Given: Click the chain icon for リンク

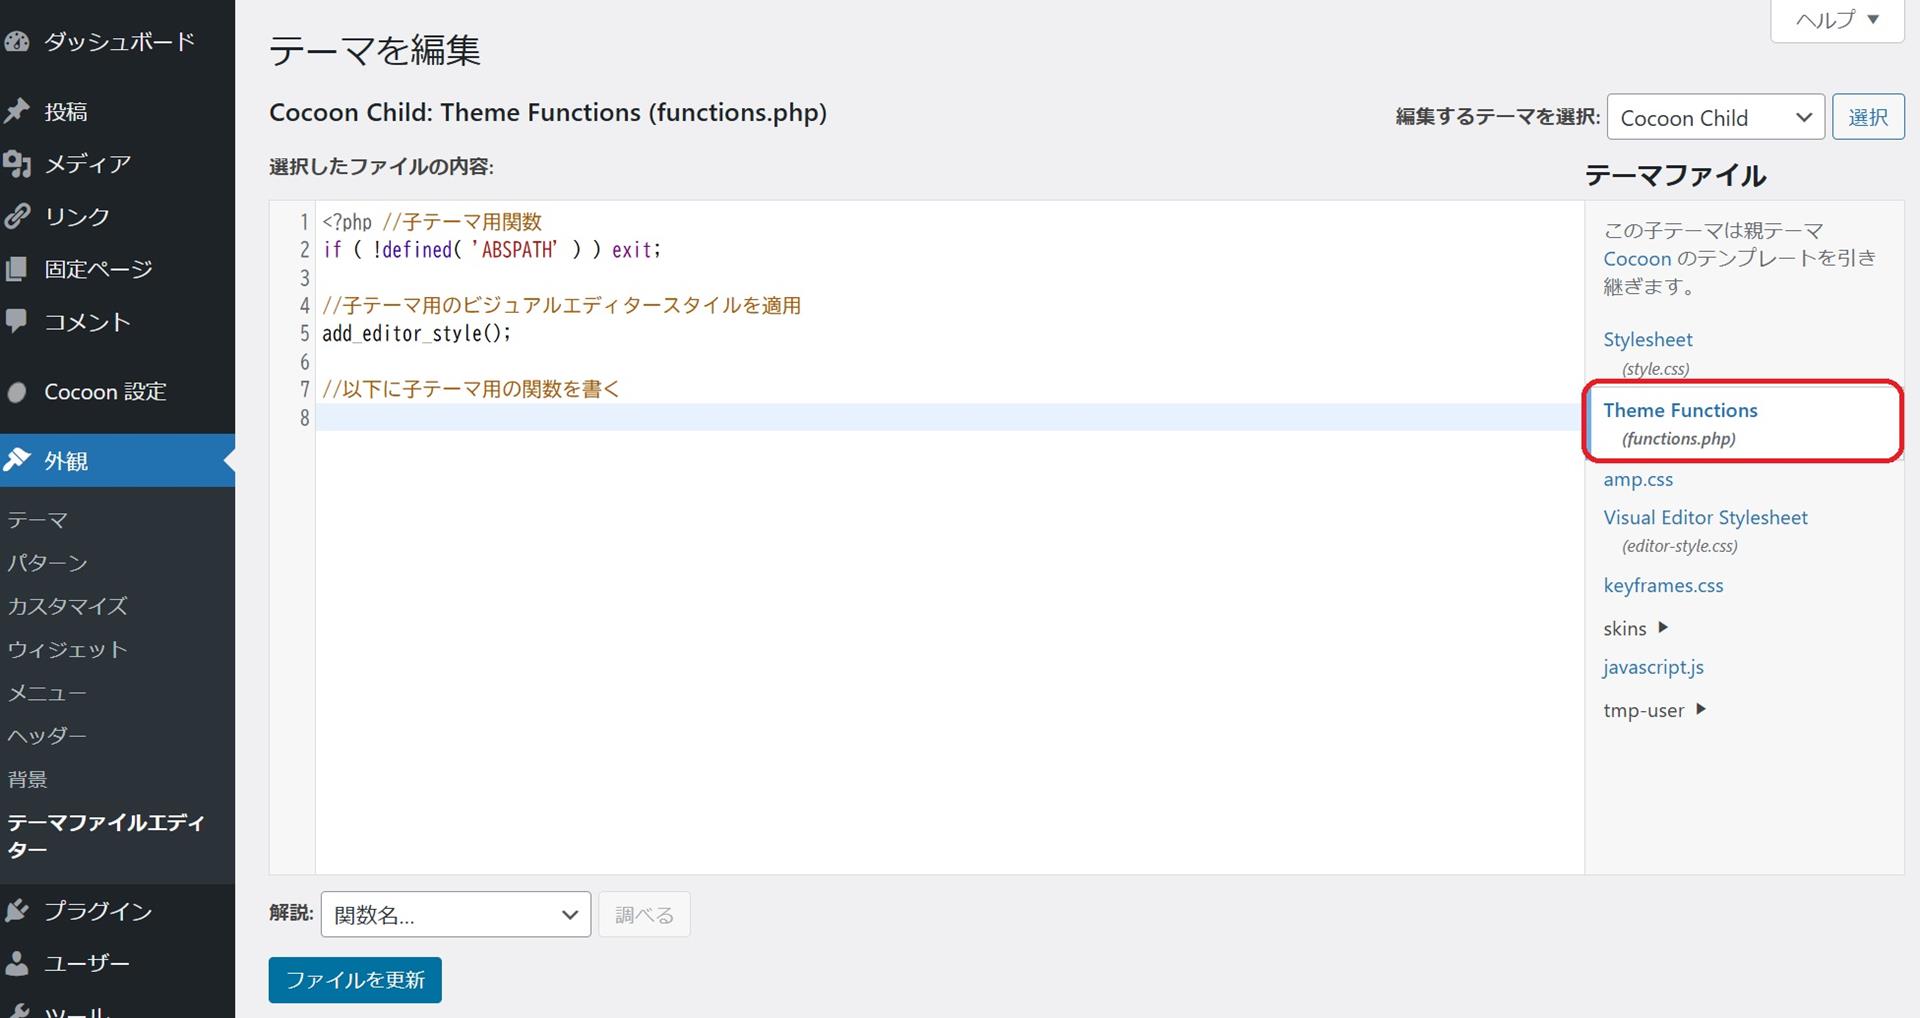Looking at the screenshot, I should click(x=16, y=216).
